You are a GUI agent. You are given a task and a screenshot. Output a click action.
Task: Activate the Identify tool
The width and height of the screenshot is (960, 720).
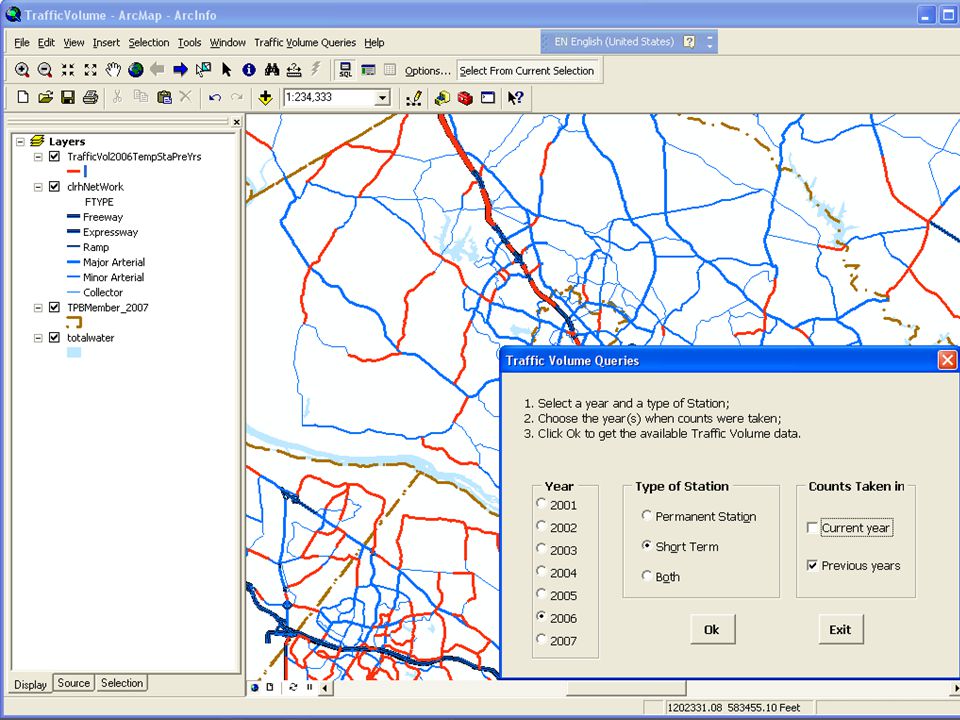pyautogui.click(x=249, y=70)
